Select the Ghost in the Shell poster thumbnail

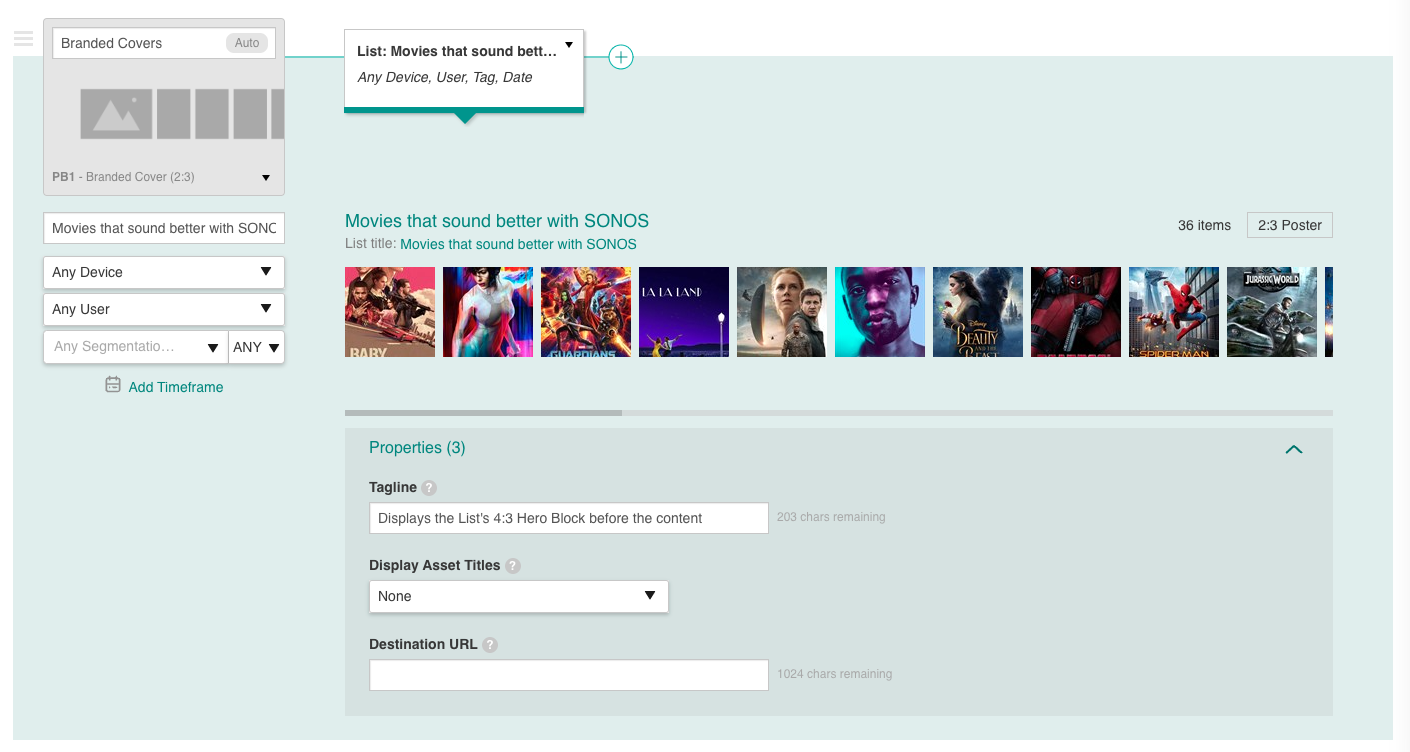point(488,312)
